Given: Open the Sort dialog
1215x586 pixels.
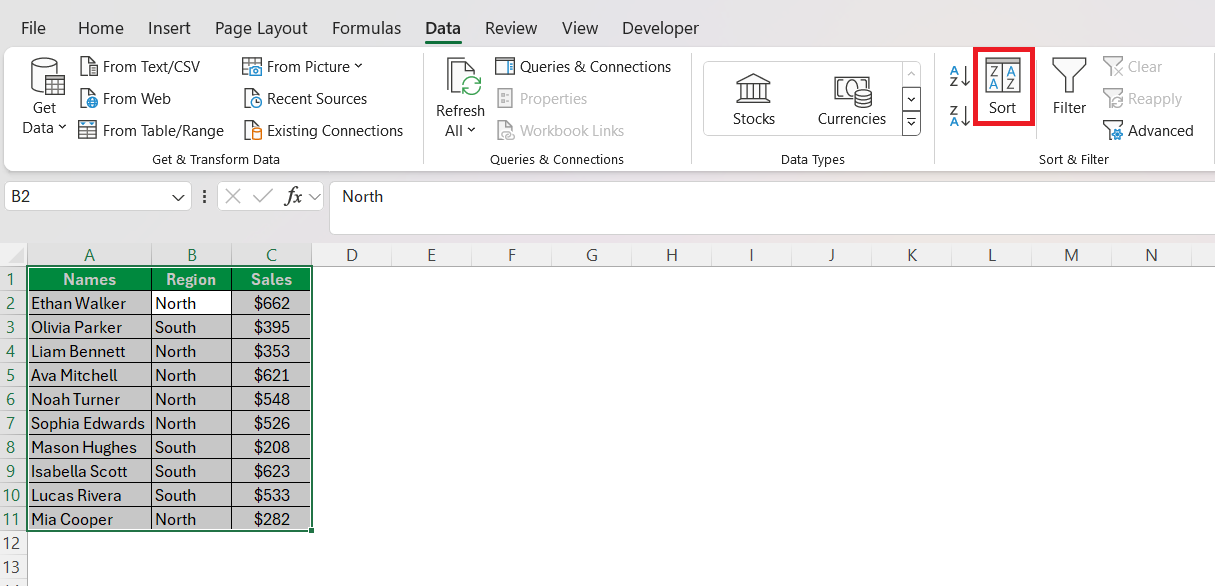Looking at the screenshot, I should (1003, 87).
